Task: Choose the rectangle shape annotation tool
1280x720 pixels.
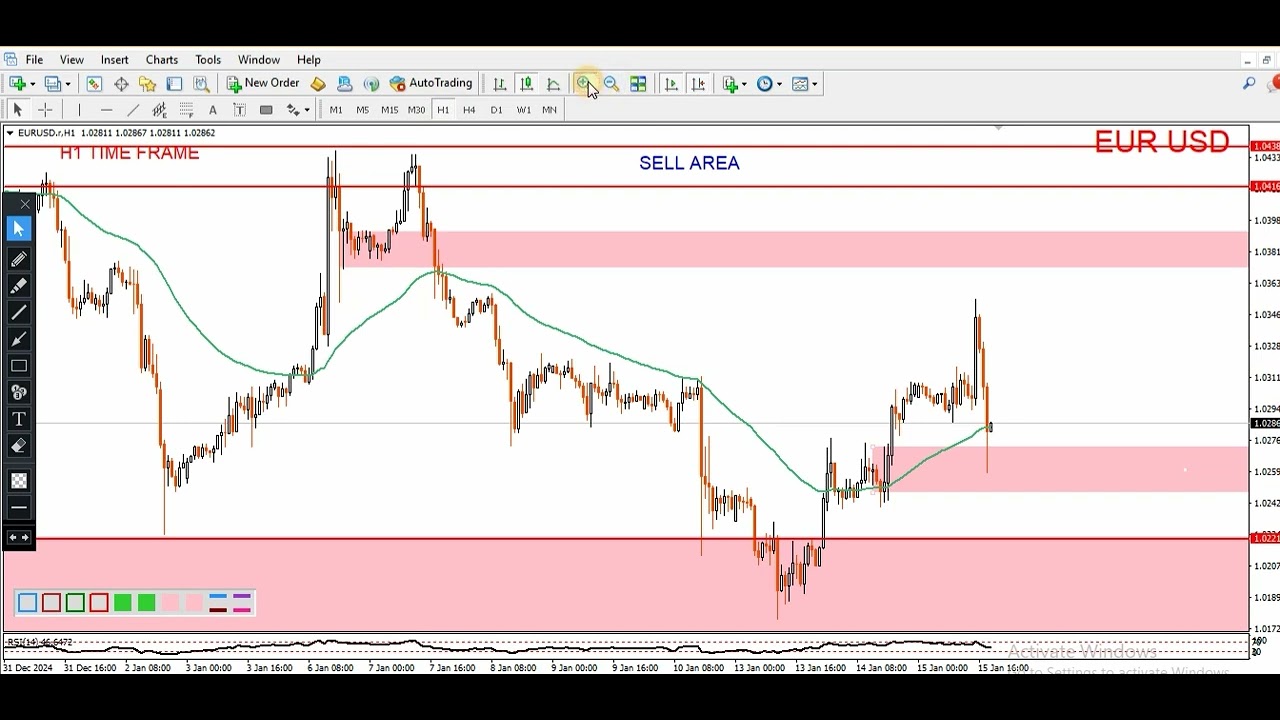Action: click(18, 366)
